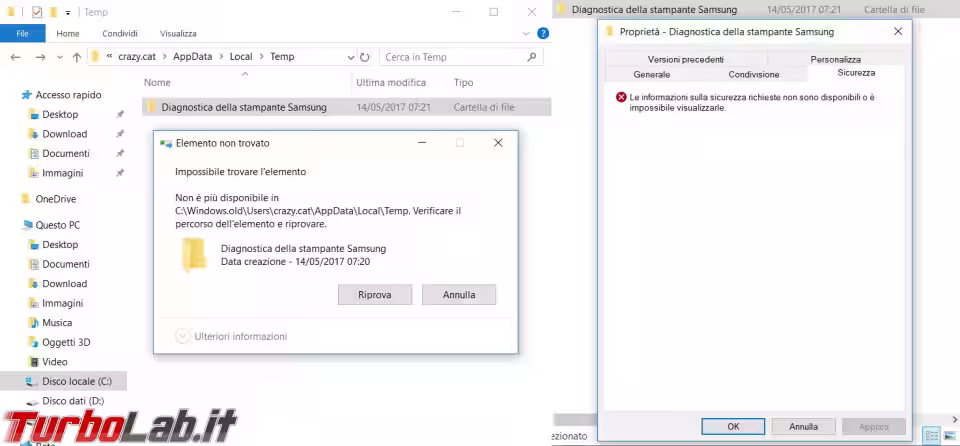Click AppData in the address path
This screenshot has width=960, height=446.
(192, 56)
